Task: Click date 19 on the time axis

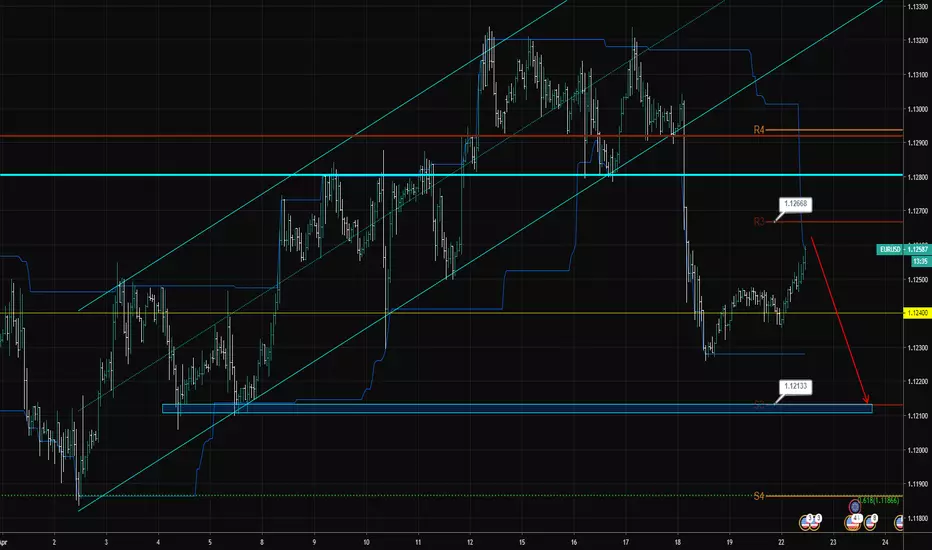Action: 729,542
